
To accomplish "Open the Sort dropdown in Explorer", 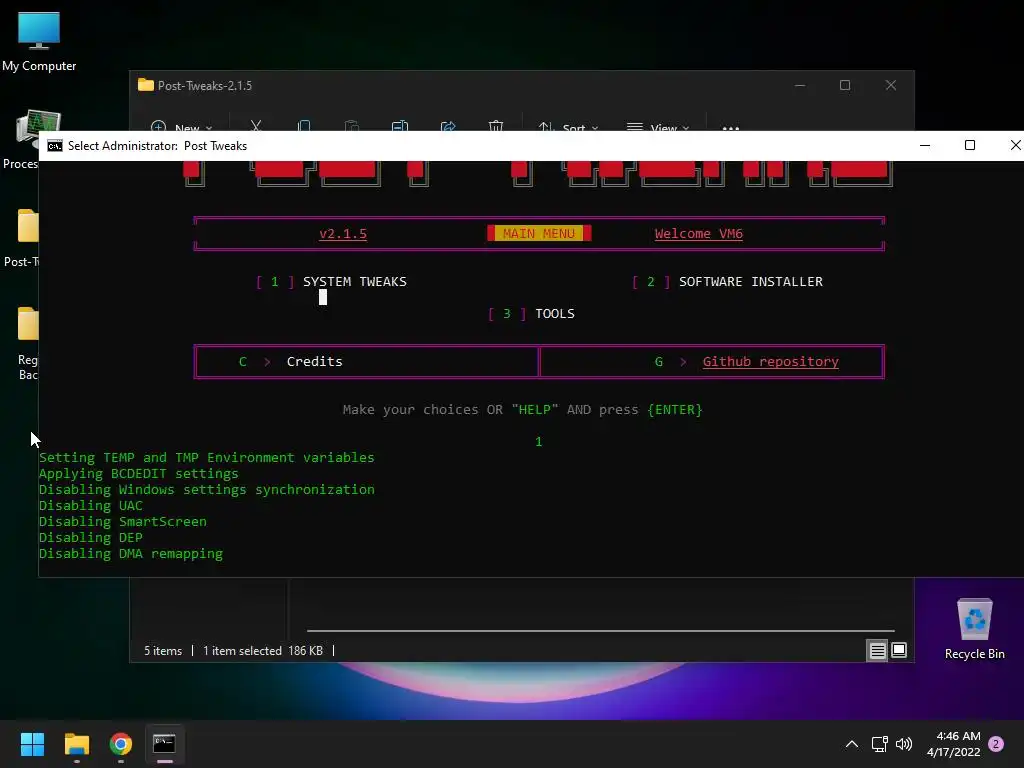I will tap(568, 127).
